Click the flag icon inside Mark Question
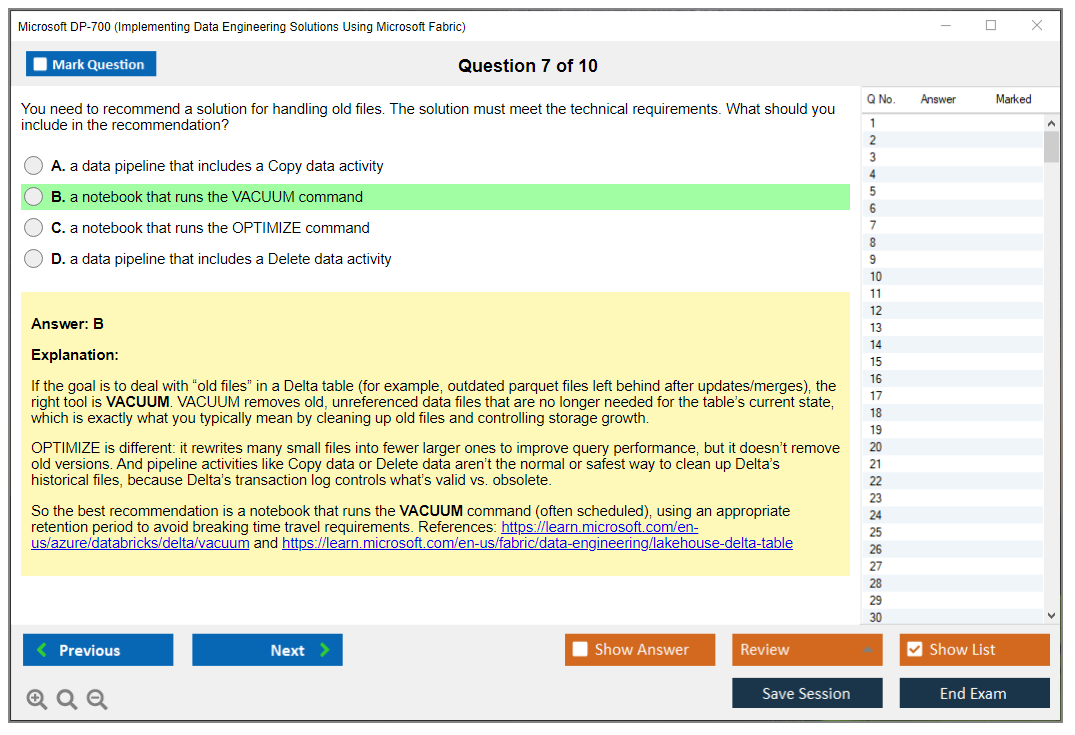 [x=39, y=63]
